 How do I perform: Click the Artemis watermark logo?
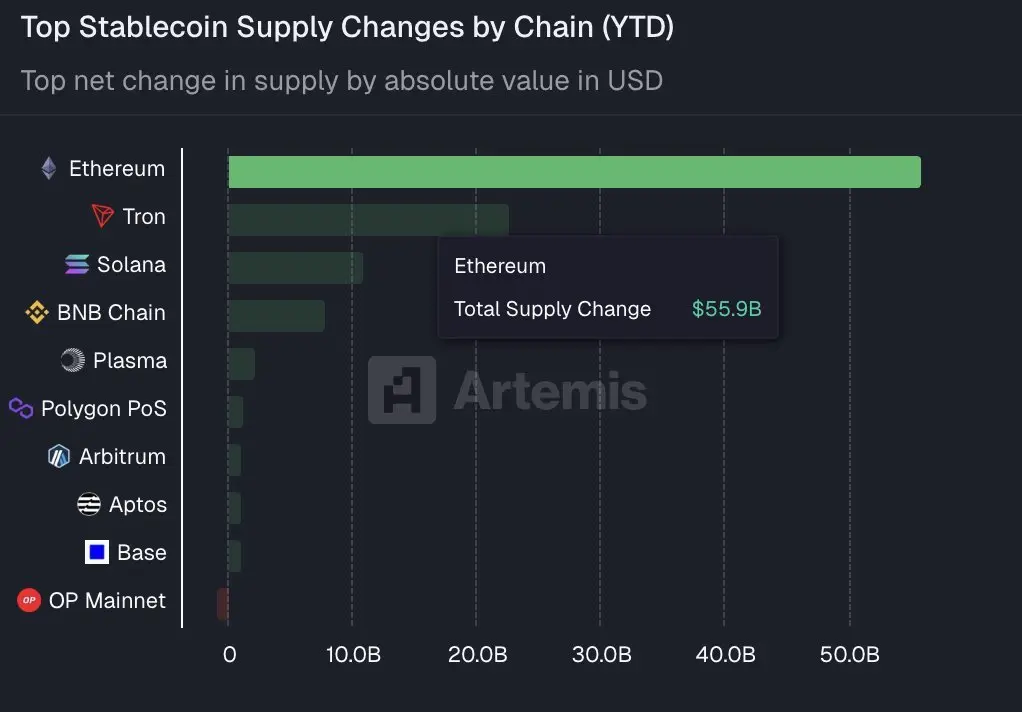click(402, 390)
